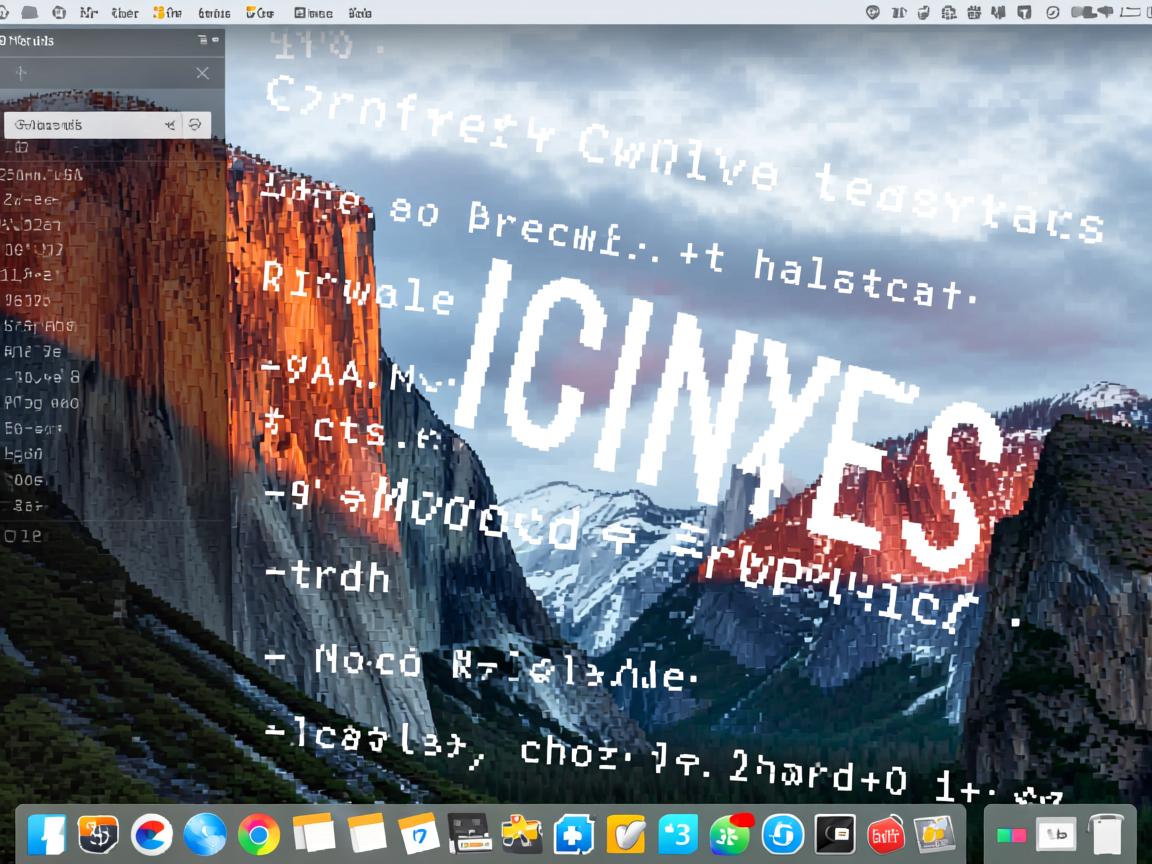Click the text field in the left panel

(x=80, y=125)
